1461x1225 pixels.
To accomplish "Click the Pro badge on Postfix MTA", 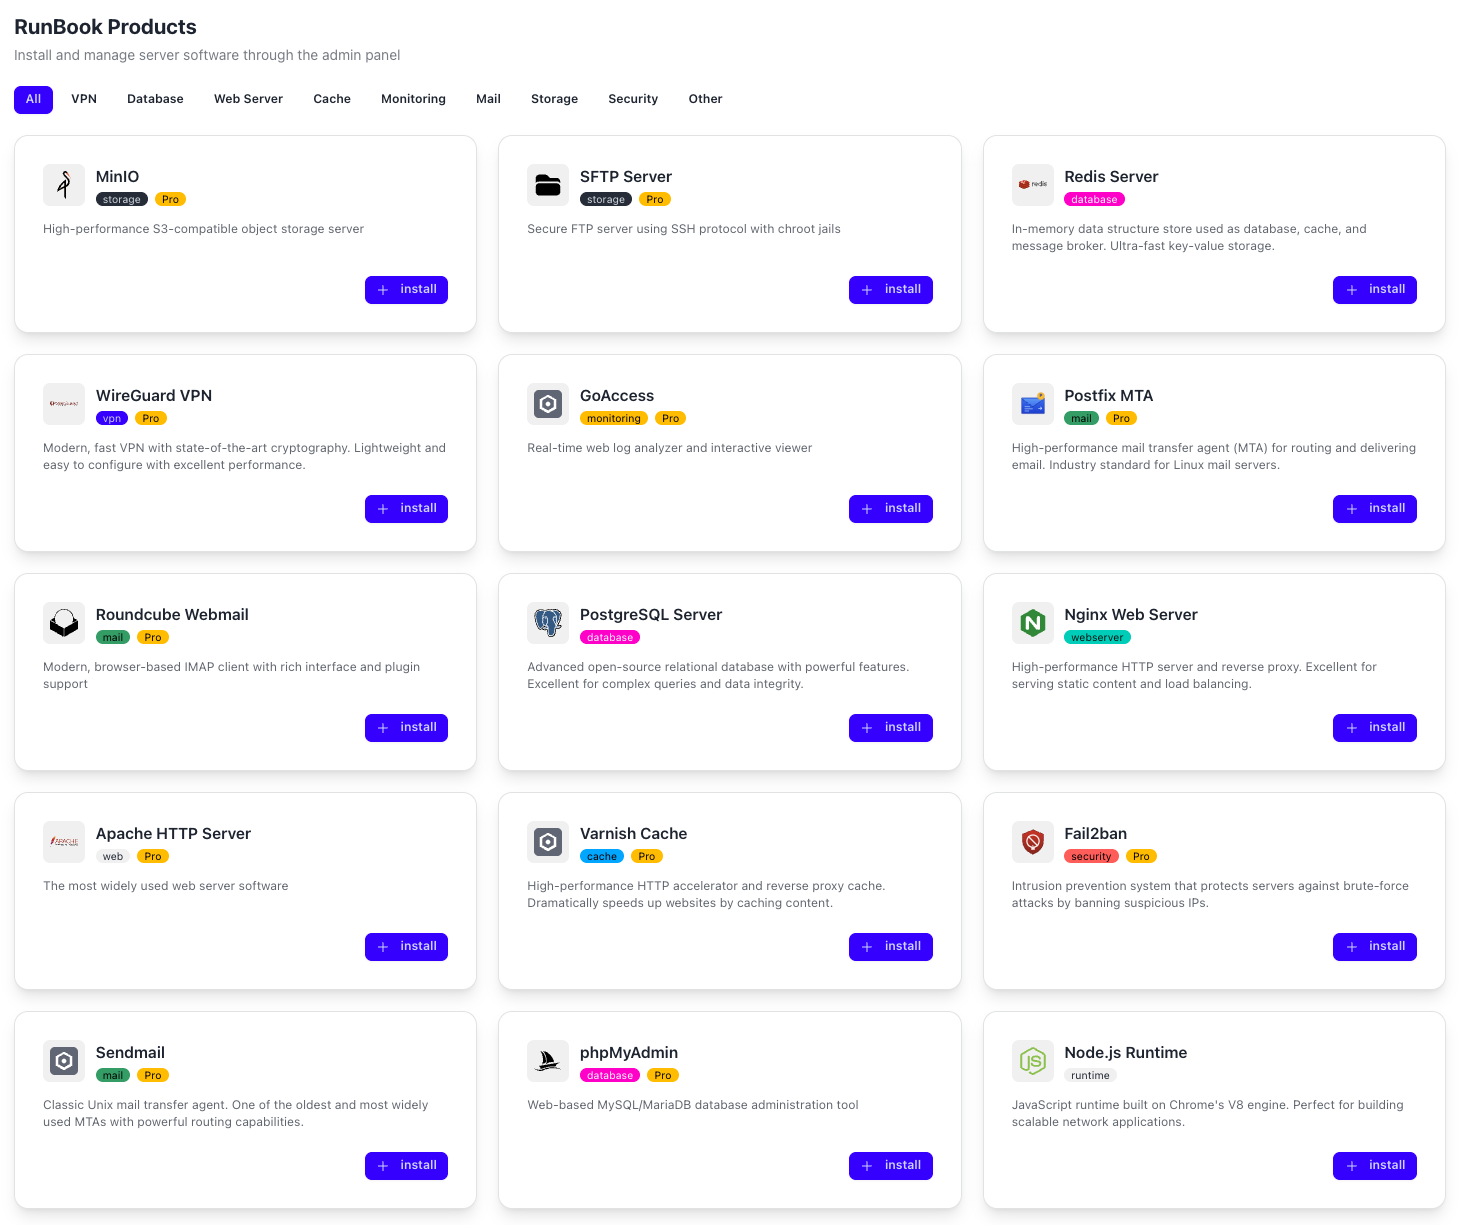I will tap(1122, 419).
